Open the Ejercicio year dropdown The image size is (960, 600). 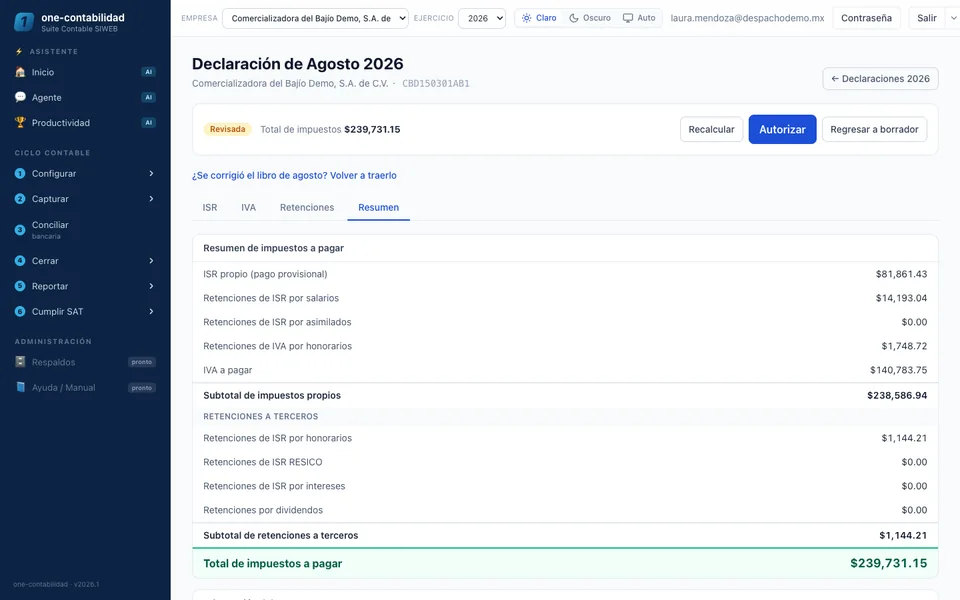pos(482,18)
